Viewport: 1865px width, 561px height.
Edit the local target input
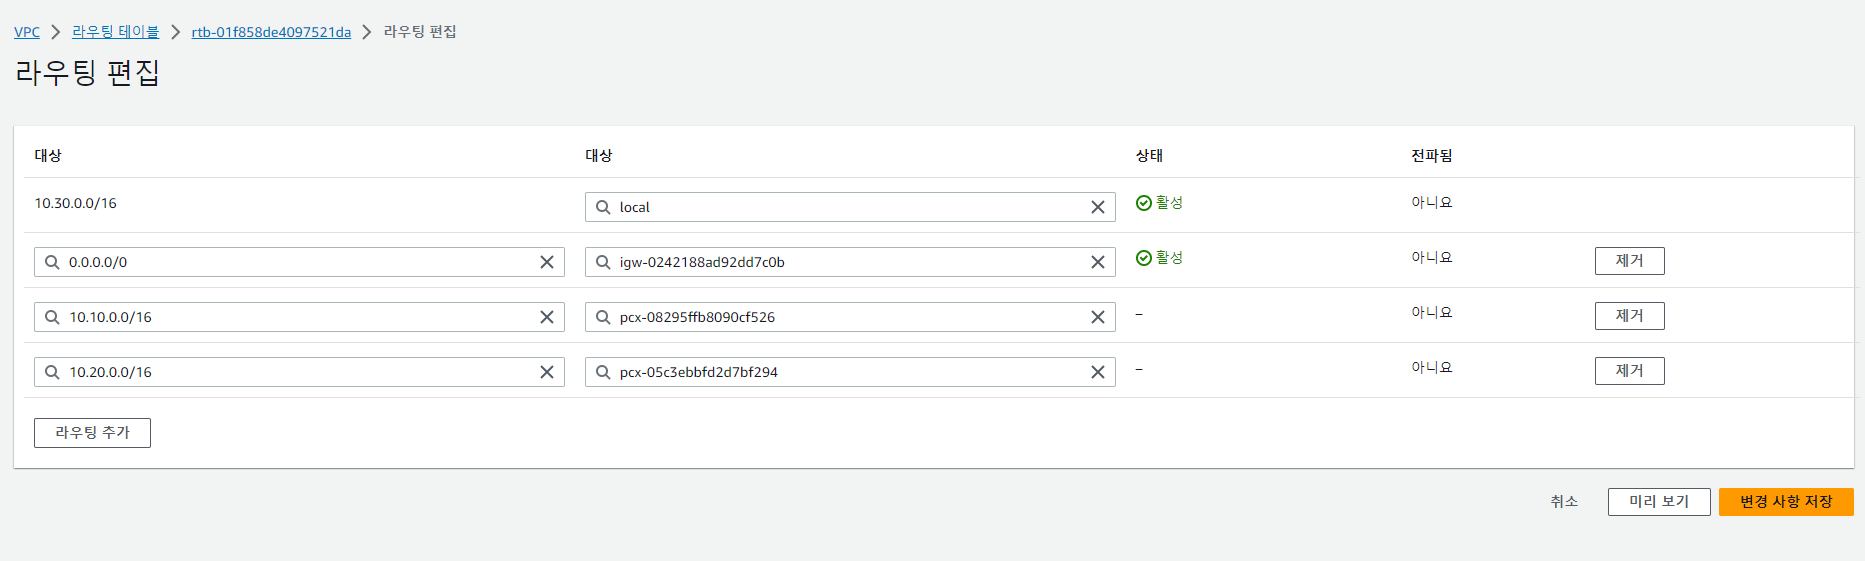click(850, 207)
